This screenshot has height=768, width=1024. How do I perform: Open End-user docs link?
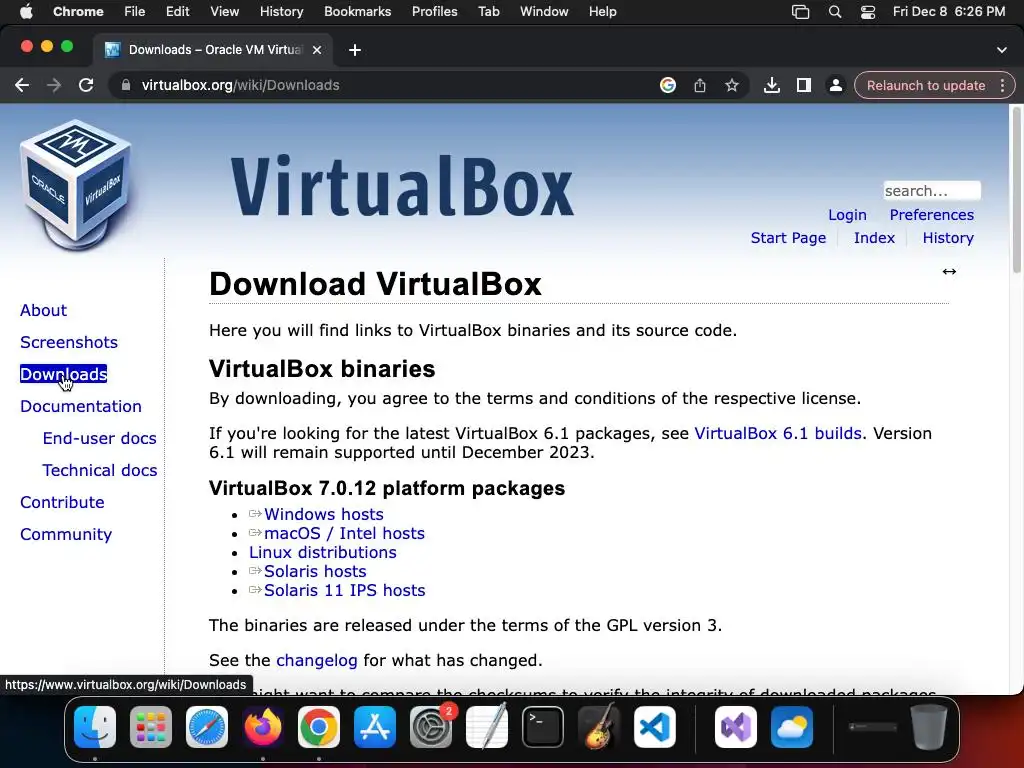point(99,438)
